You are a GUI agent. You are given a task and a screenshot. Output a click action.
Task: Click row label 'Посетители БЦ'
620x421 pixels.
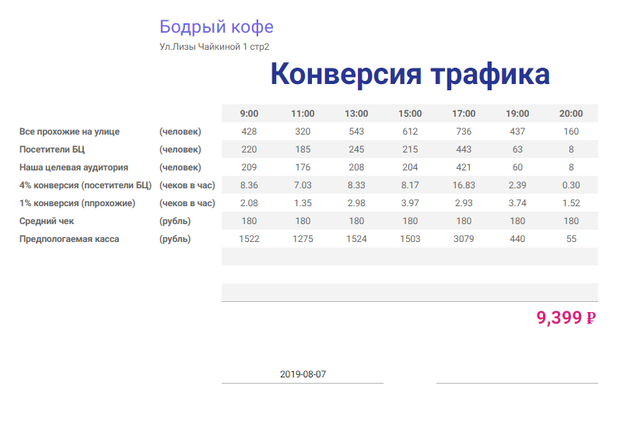tap(52, 149)
